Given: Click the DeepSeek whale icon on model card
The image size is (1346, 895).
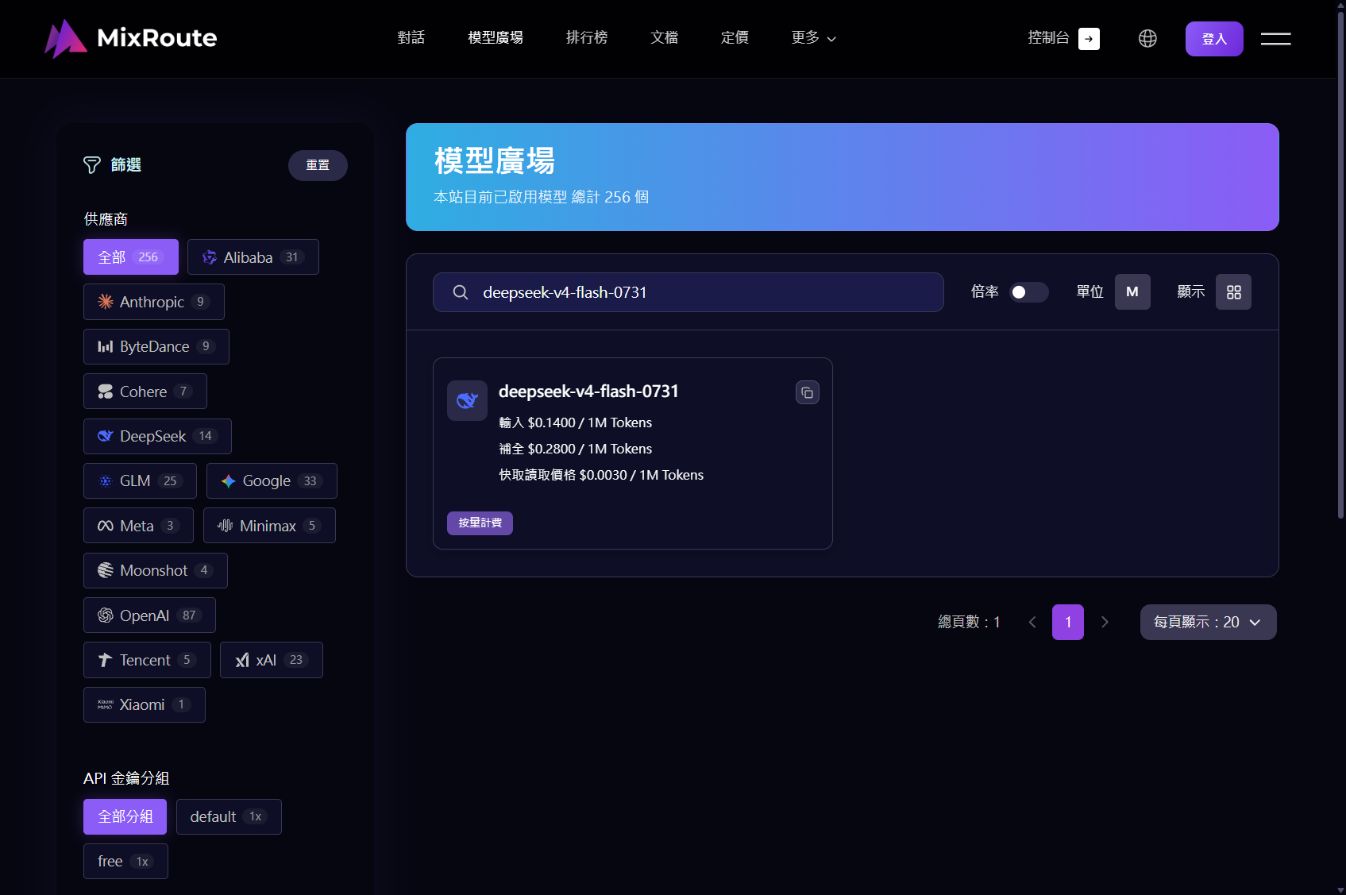Looking at the screenshot, I should [x=467, y=400].
